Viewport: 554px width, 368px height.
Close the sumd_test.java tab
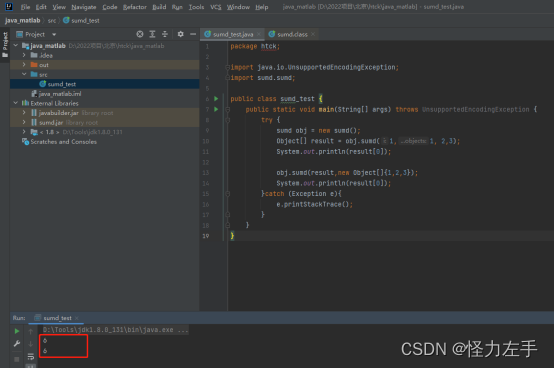259,34
